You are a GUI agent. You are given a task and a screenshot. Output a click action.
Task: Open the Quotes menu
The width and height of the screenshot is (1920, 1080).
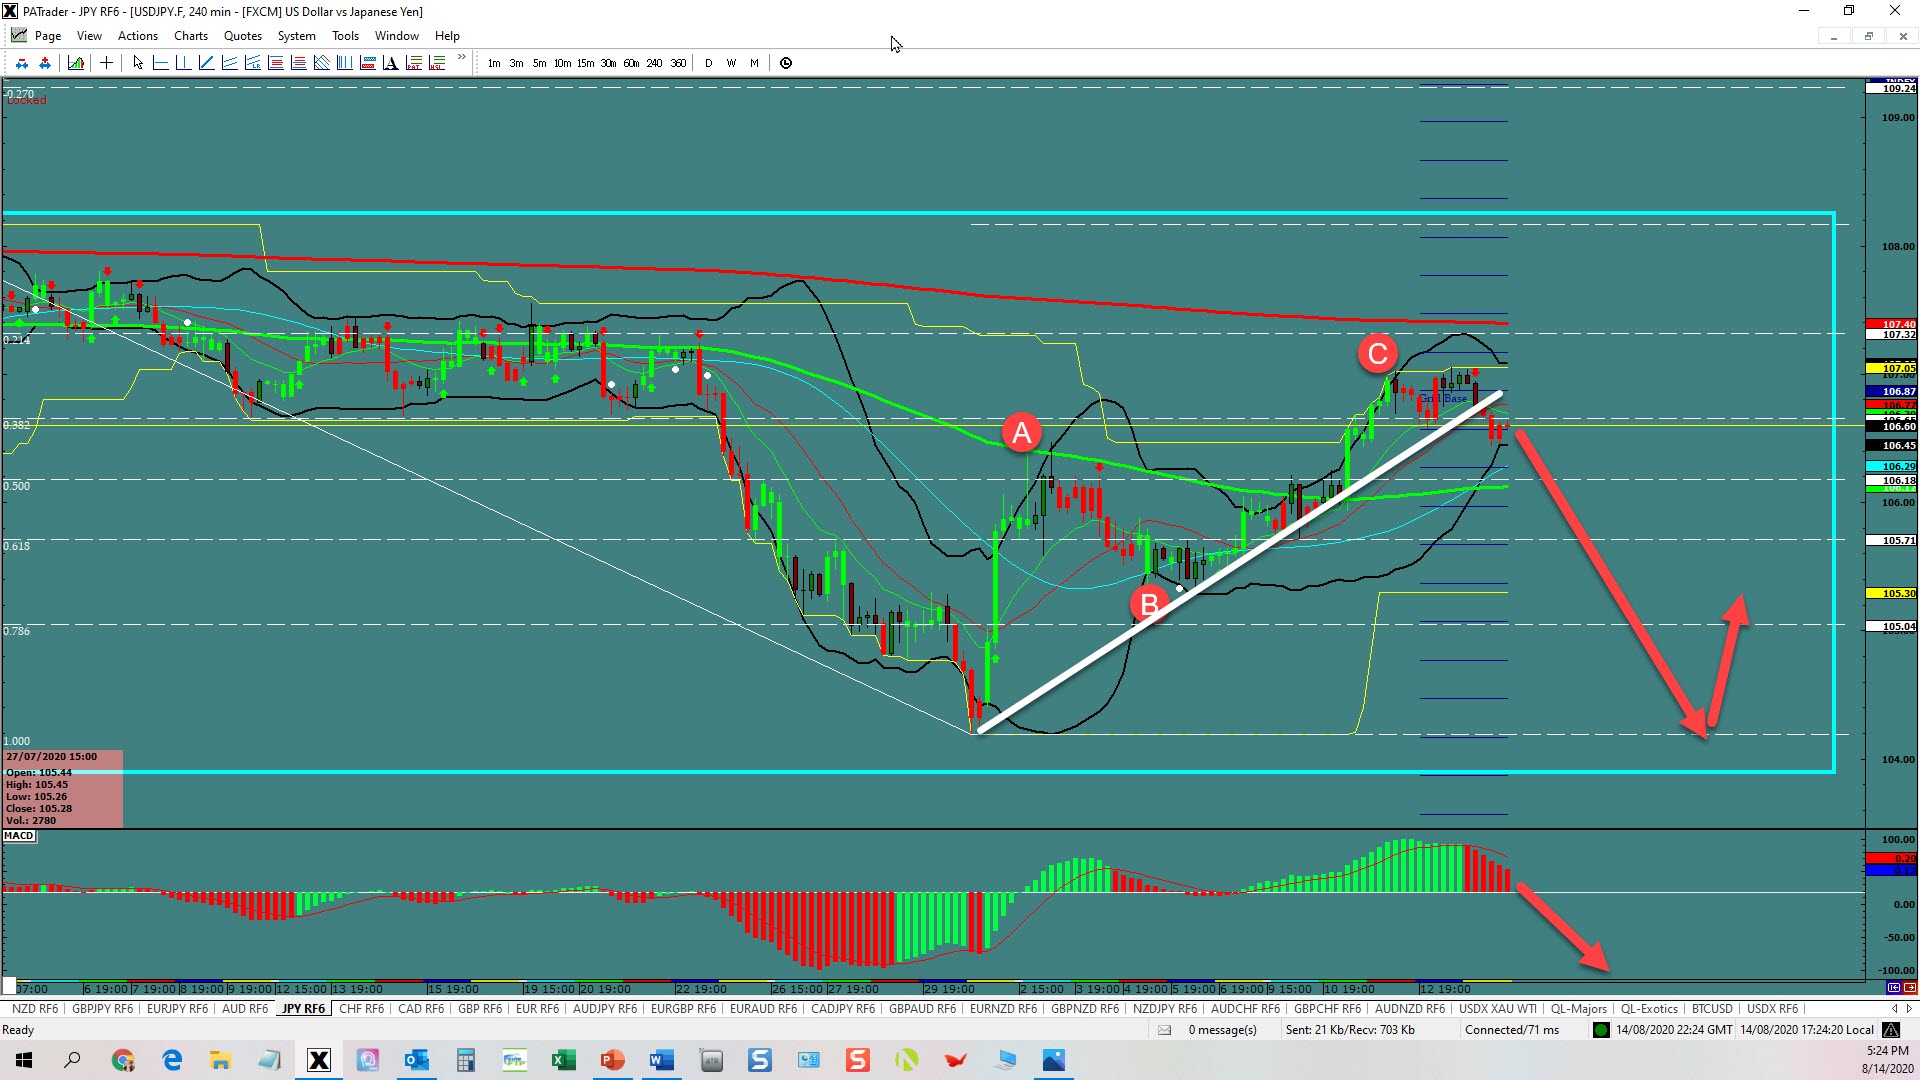point(243,35)
